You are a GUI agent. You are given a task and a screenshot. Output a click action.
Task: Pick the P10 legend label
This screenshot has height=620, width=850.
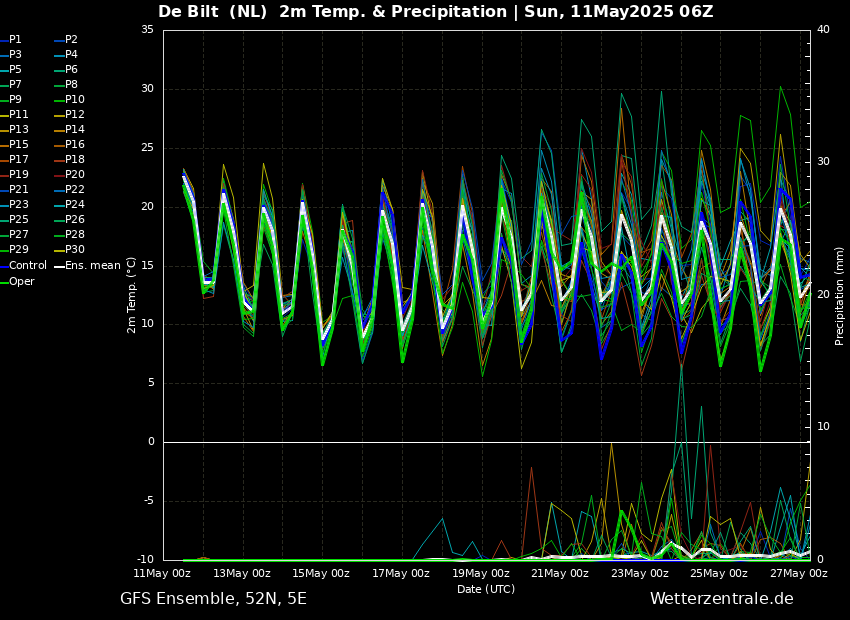(75, 100)
